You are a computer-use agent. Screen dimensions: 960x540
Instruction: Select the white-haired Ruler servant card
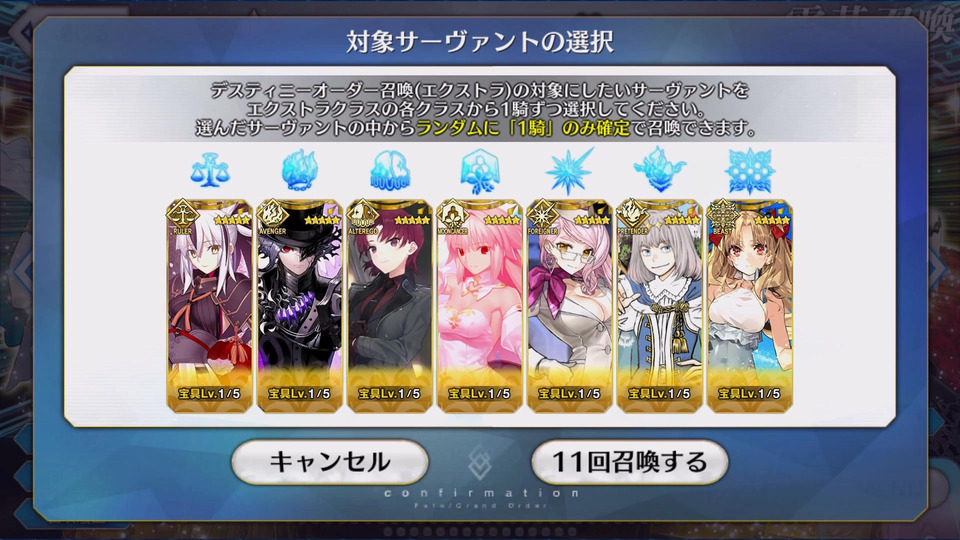209,306
